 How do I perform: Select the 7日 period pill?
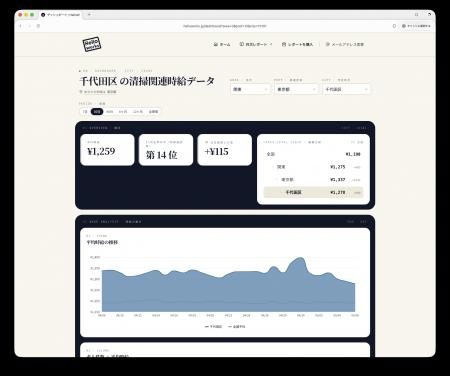pos(85,112)
